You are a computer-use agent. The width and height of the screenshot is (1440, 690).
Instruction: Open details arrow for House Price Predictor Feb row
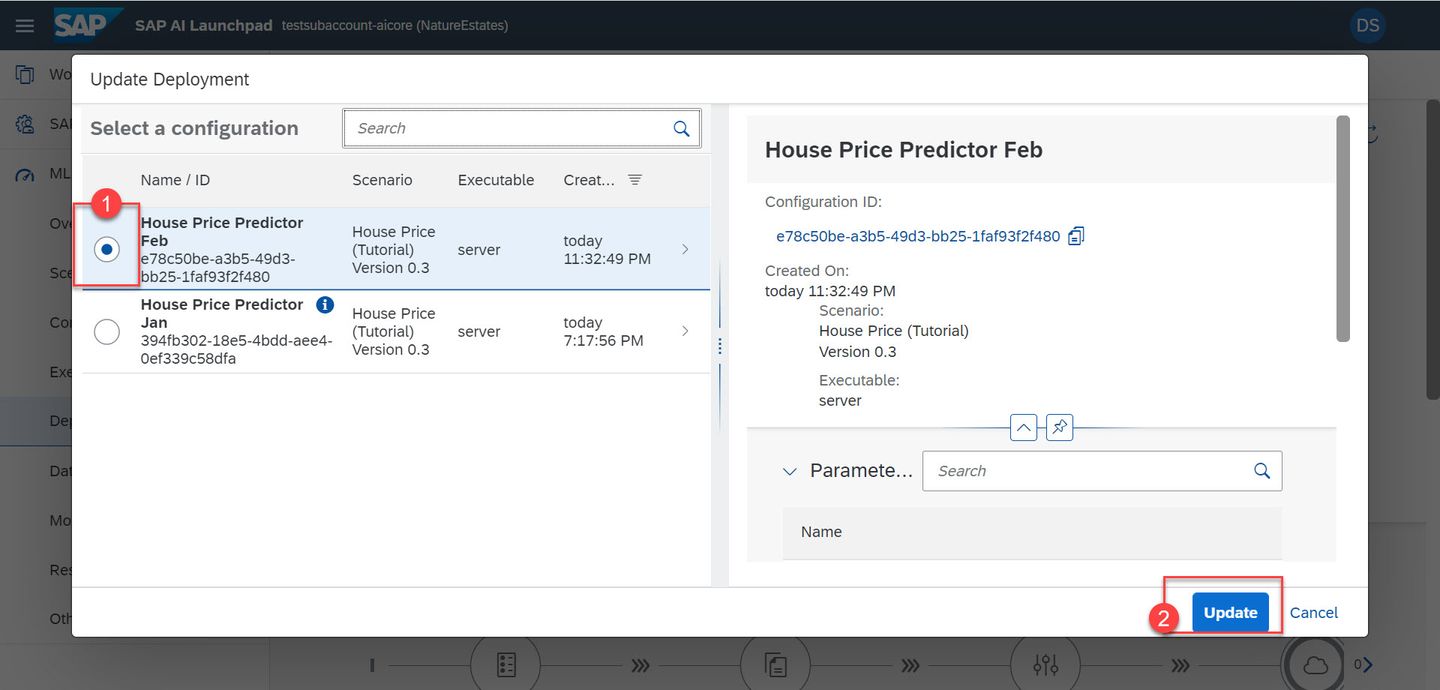click(x=685, y=249)
